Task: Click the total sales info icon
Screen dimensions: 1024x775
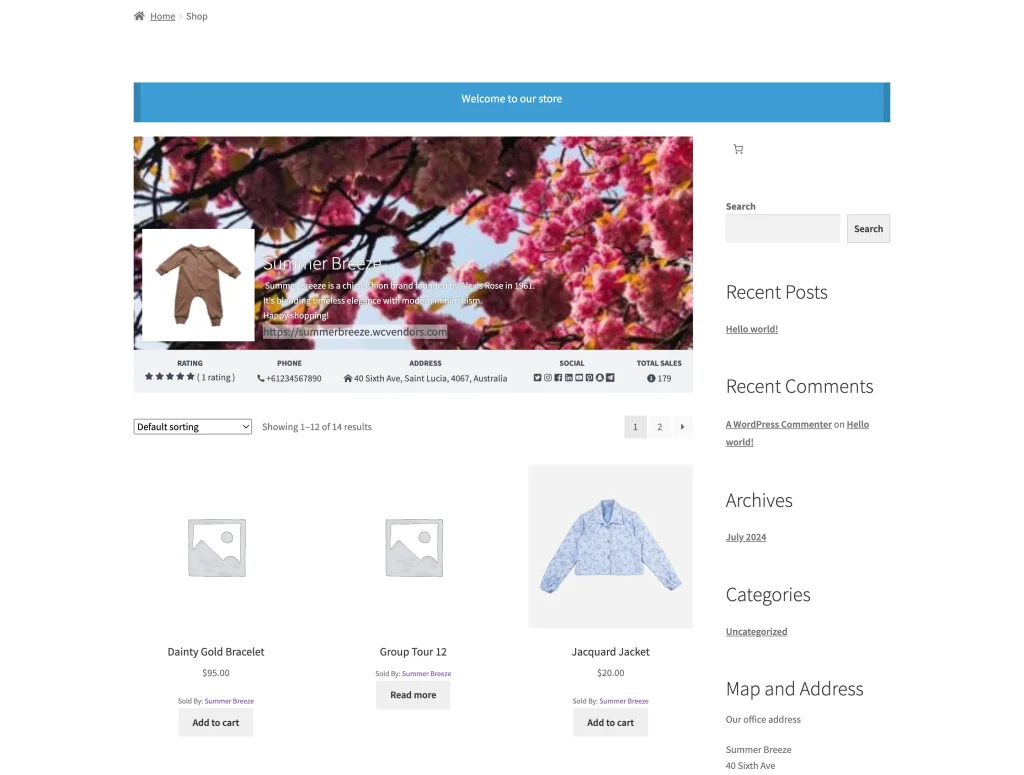Action: pos(651,378)
